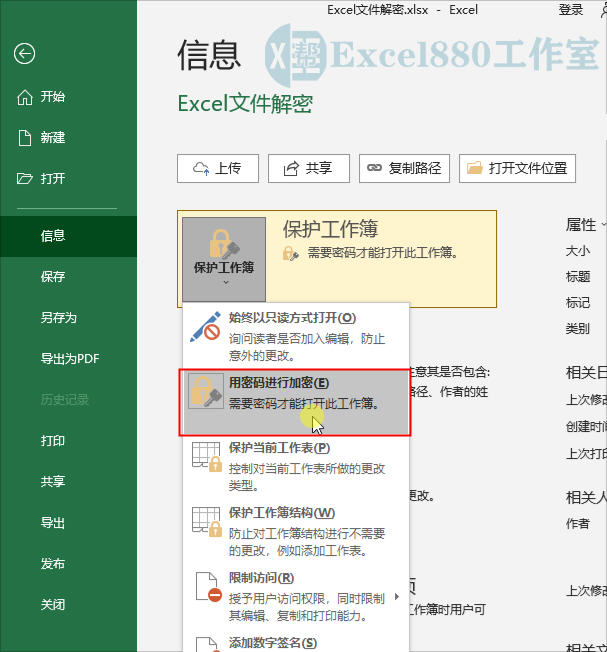Click the lock-and-key icon on 保护工作簿 button
This screenshot has width=607, height=652.
pyautogui.click(x=225, y=244)
